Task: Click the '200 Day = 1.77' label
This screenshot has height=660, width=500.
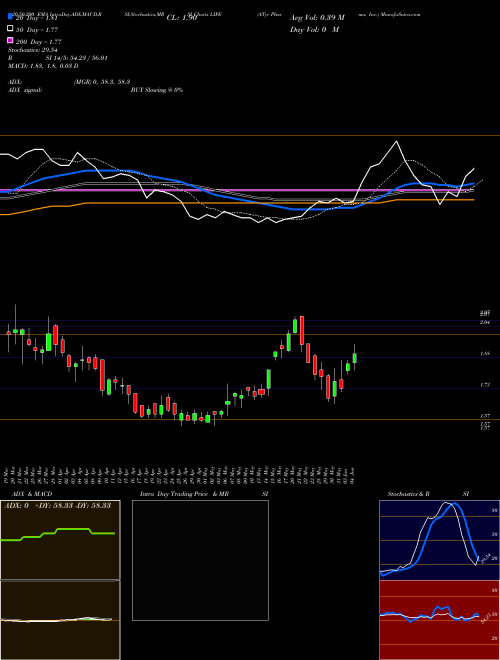Action: 39,42
